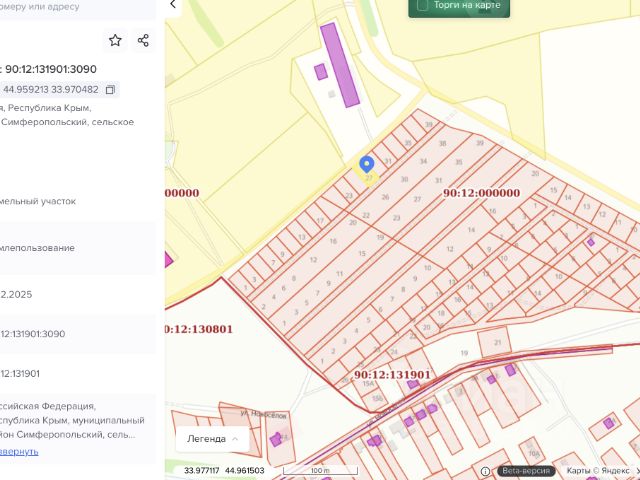The width and height of the screenshot is (640, 480).
Task: Click the 90:12:000000 district label
Action: tap(480, 193)
